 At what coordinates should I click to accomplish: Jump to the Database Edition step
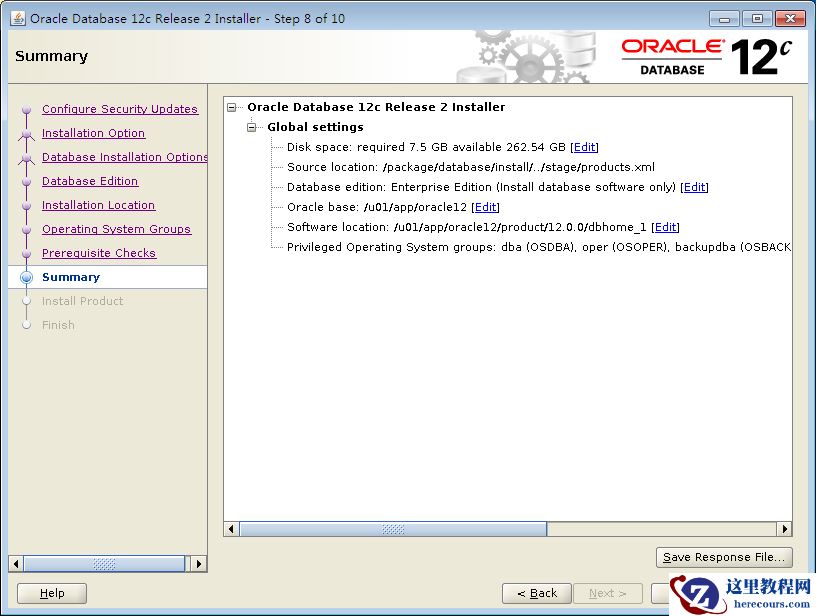(x=90, y=181)
